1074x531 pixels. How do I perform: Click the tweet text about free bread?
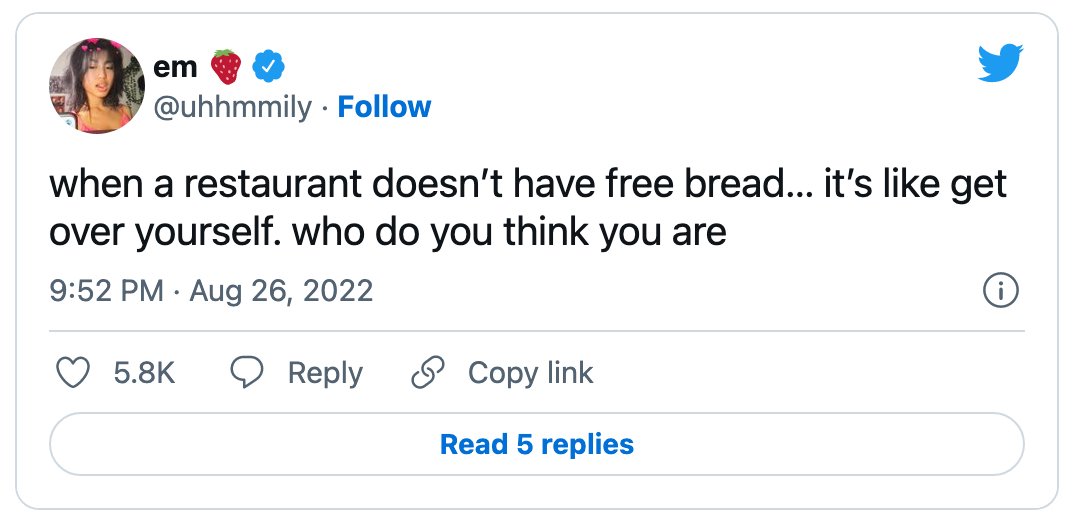click(x=527, y=208)
